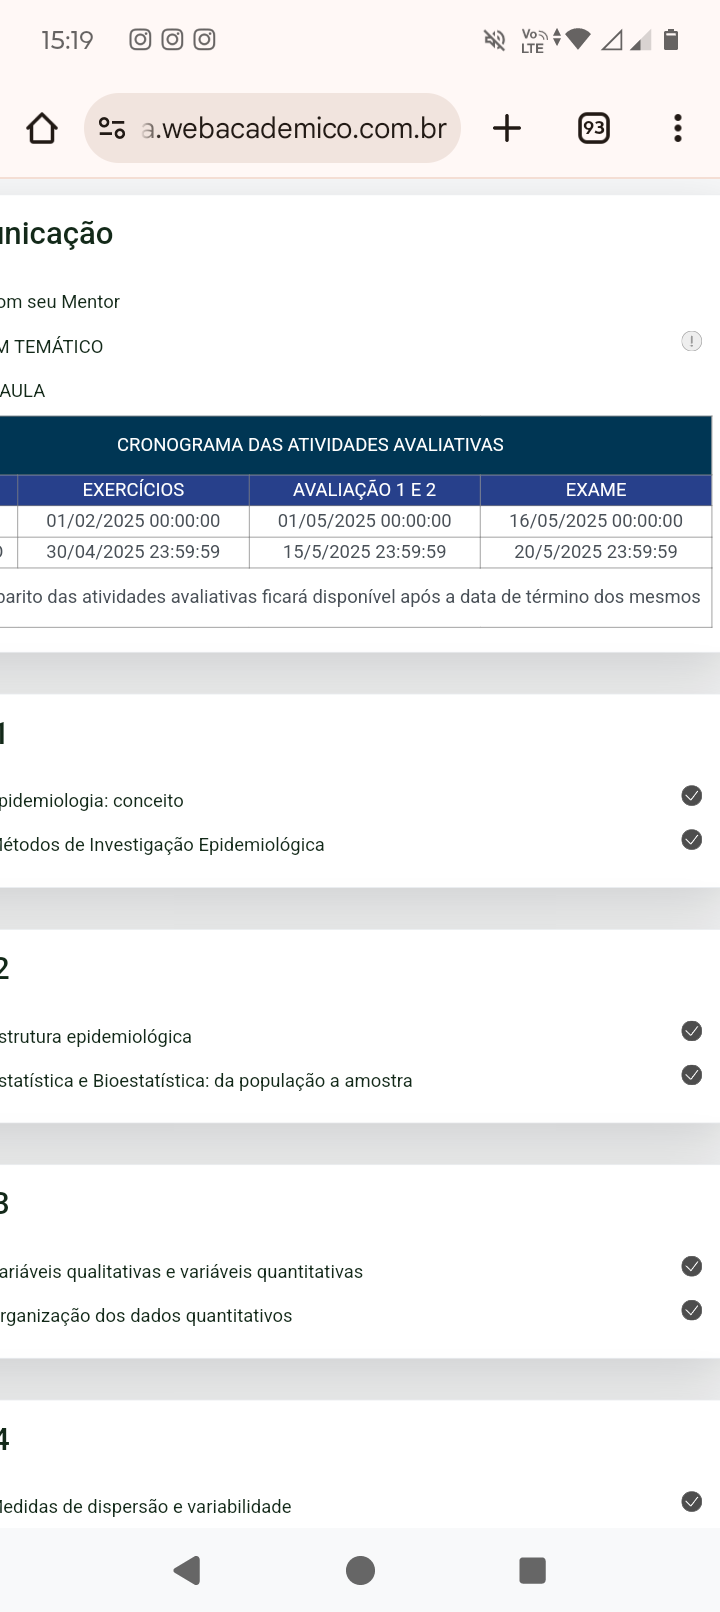The height and width of the screenshot is (1612, 720).
Task: Open the site settings icon in address bar
Action: (112, 128)
